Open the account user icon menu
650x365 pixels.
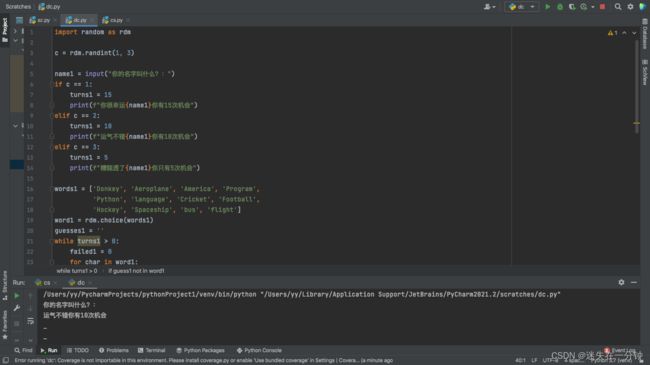489,7
